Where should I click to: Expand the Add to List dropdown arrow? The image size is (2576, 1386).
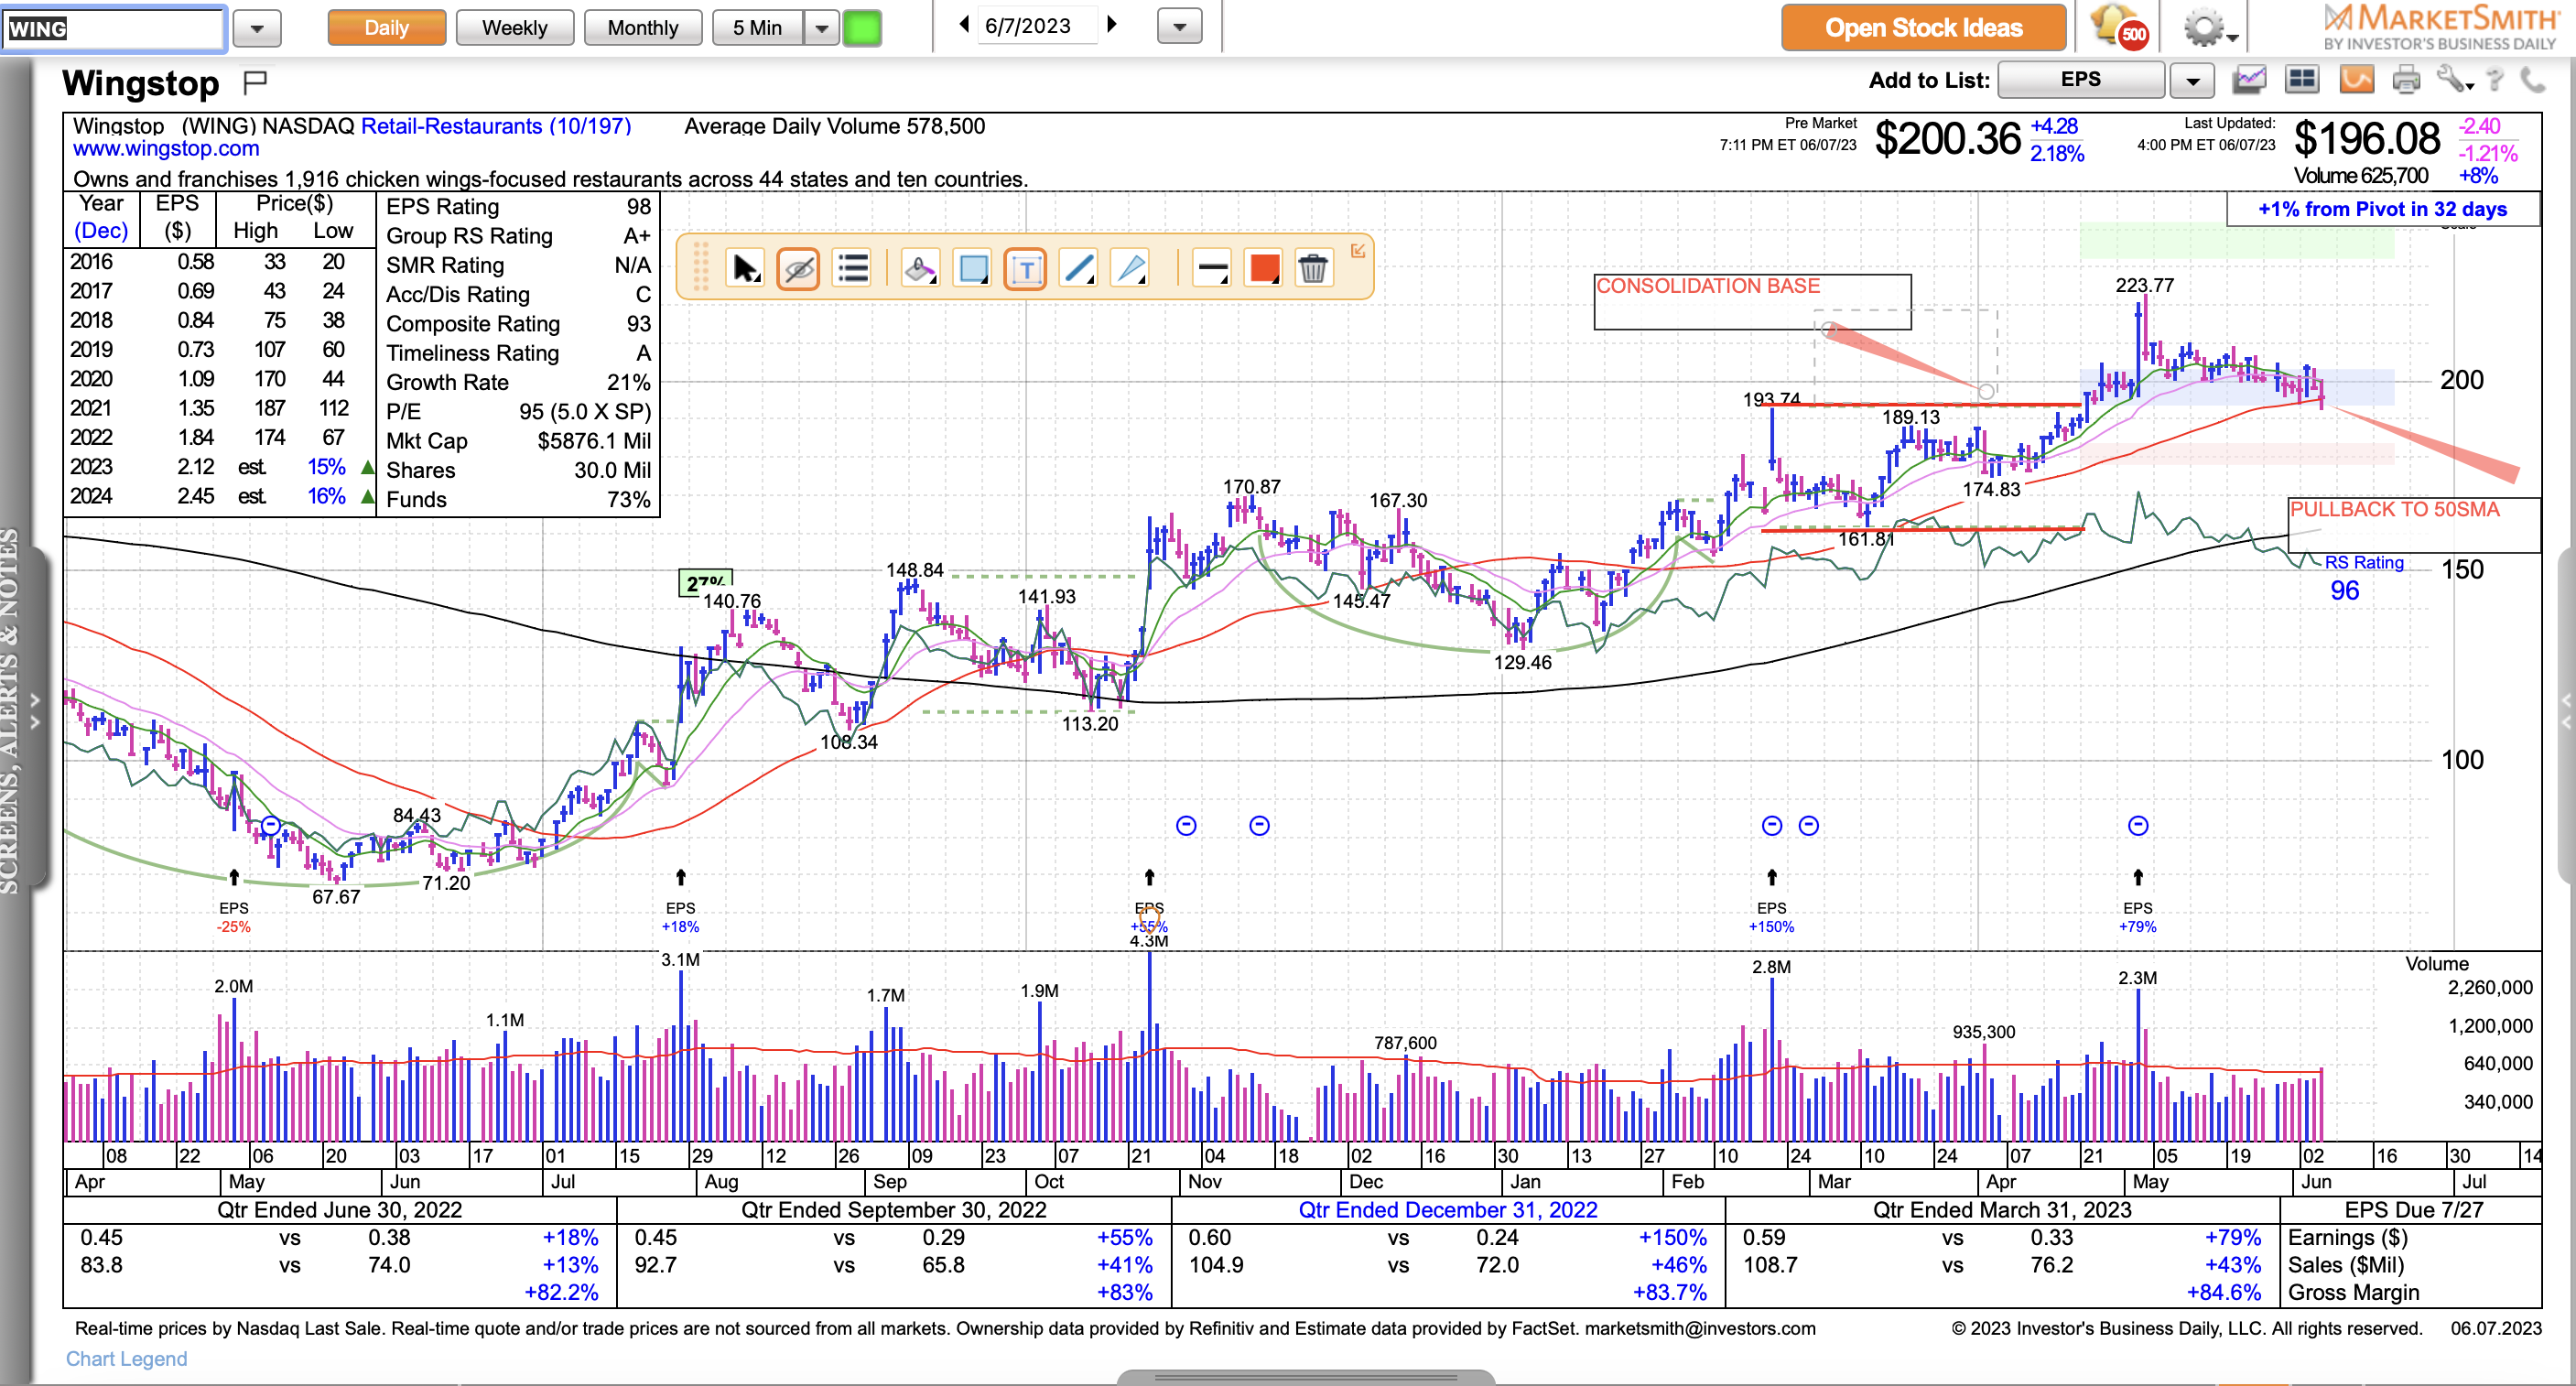point(2192,81)
